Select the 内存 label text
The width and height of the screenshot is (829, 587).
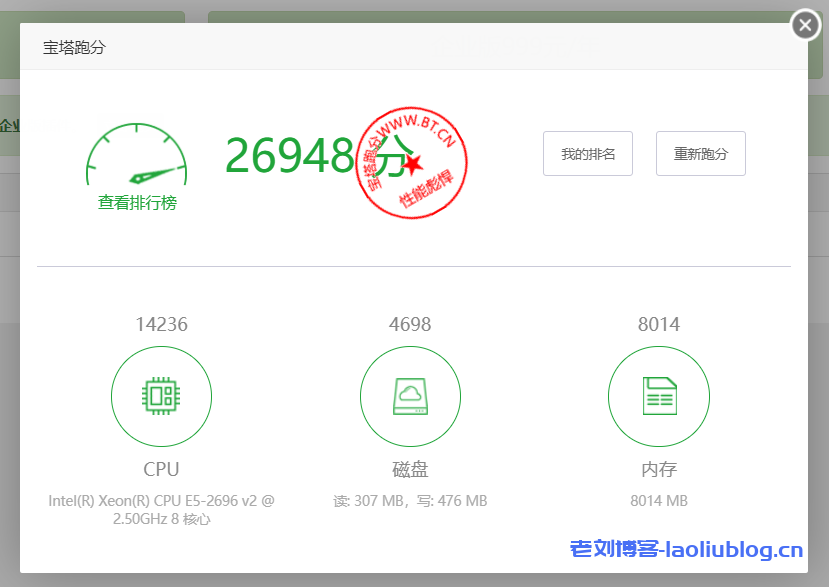click(659, 469)
